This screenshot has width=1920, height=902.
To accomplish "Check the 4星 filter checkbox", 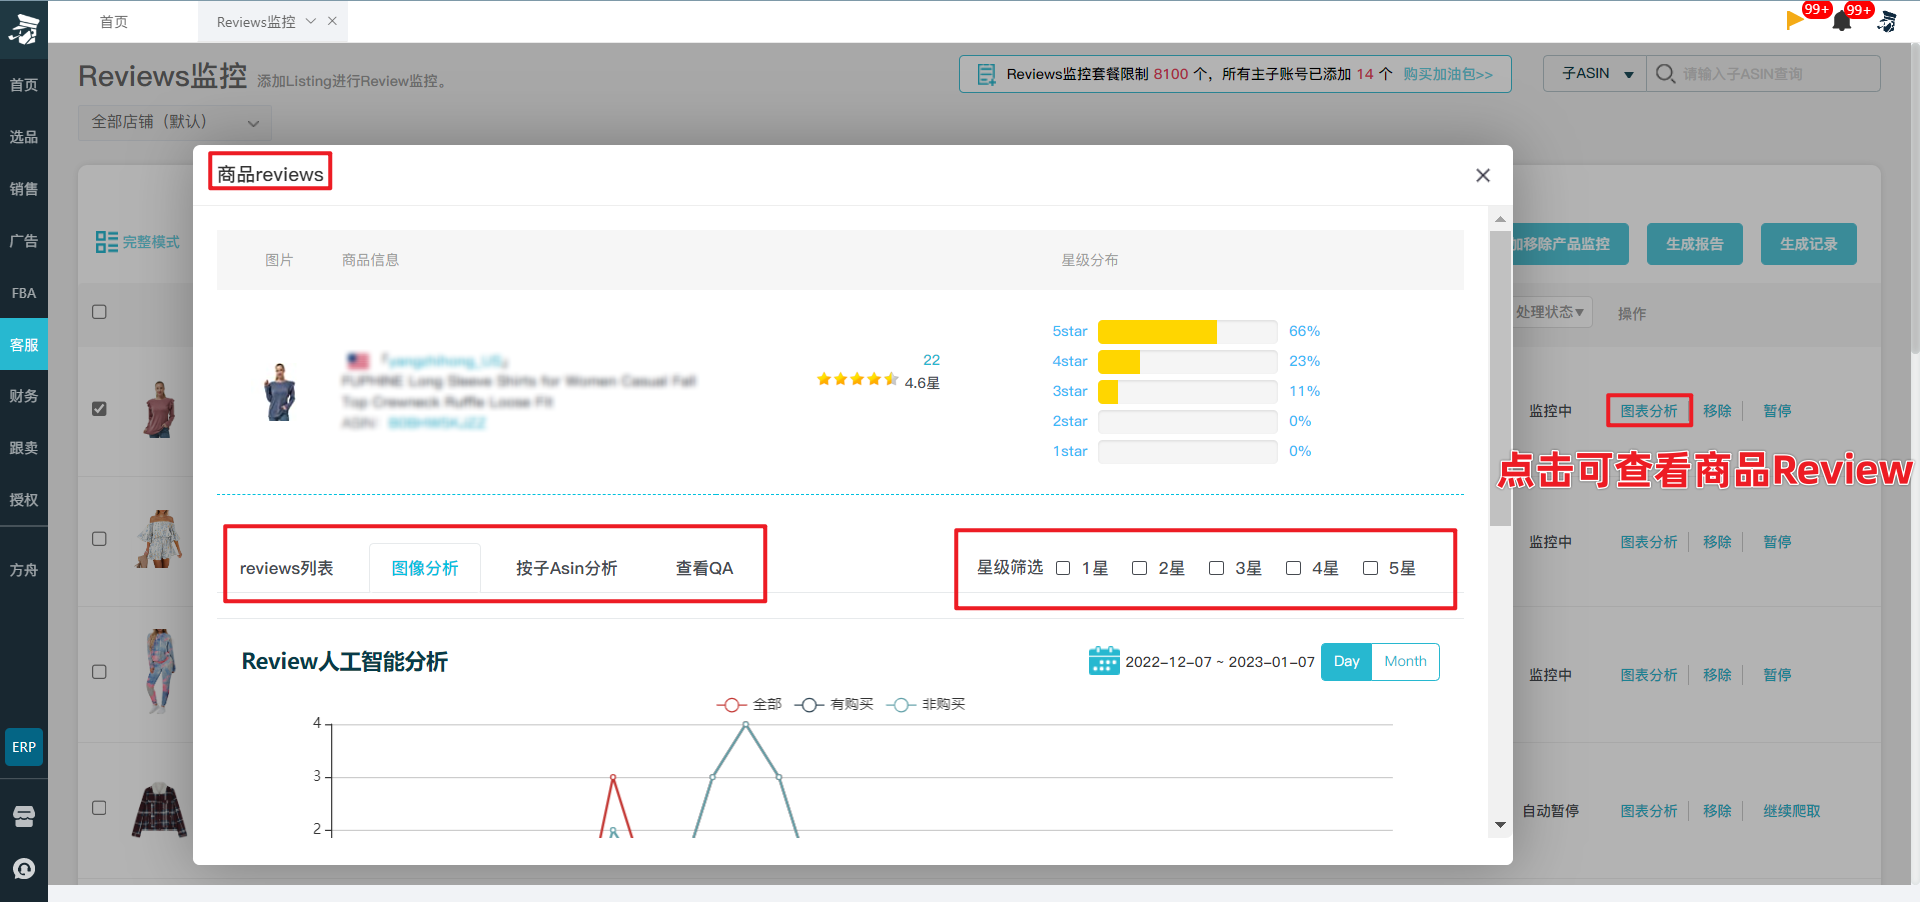I will click(1293, 568).
